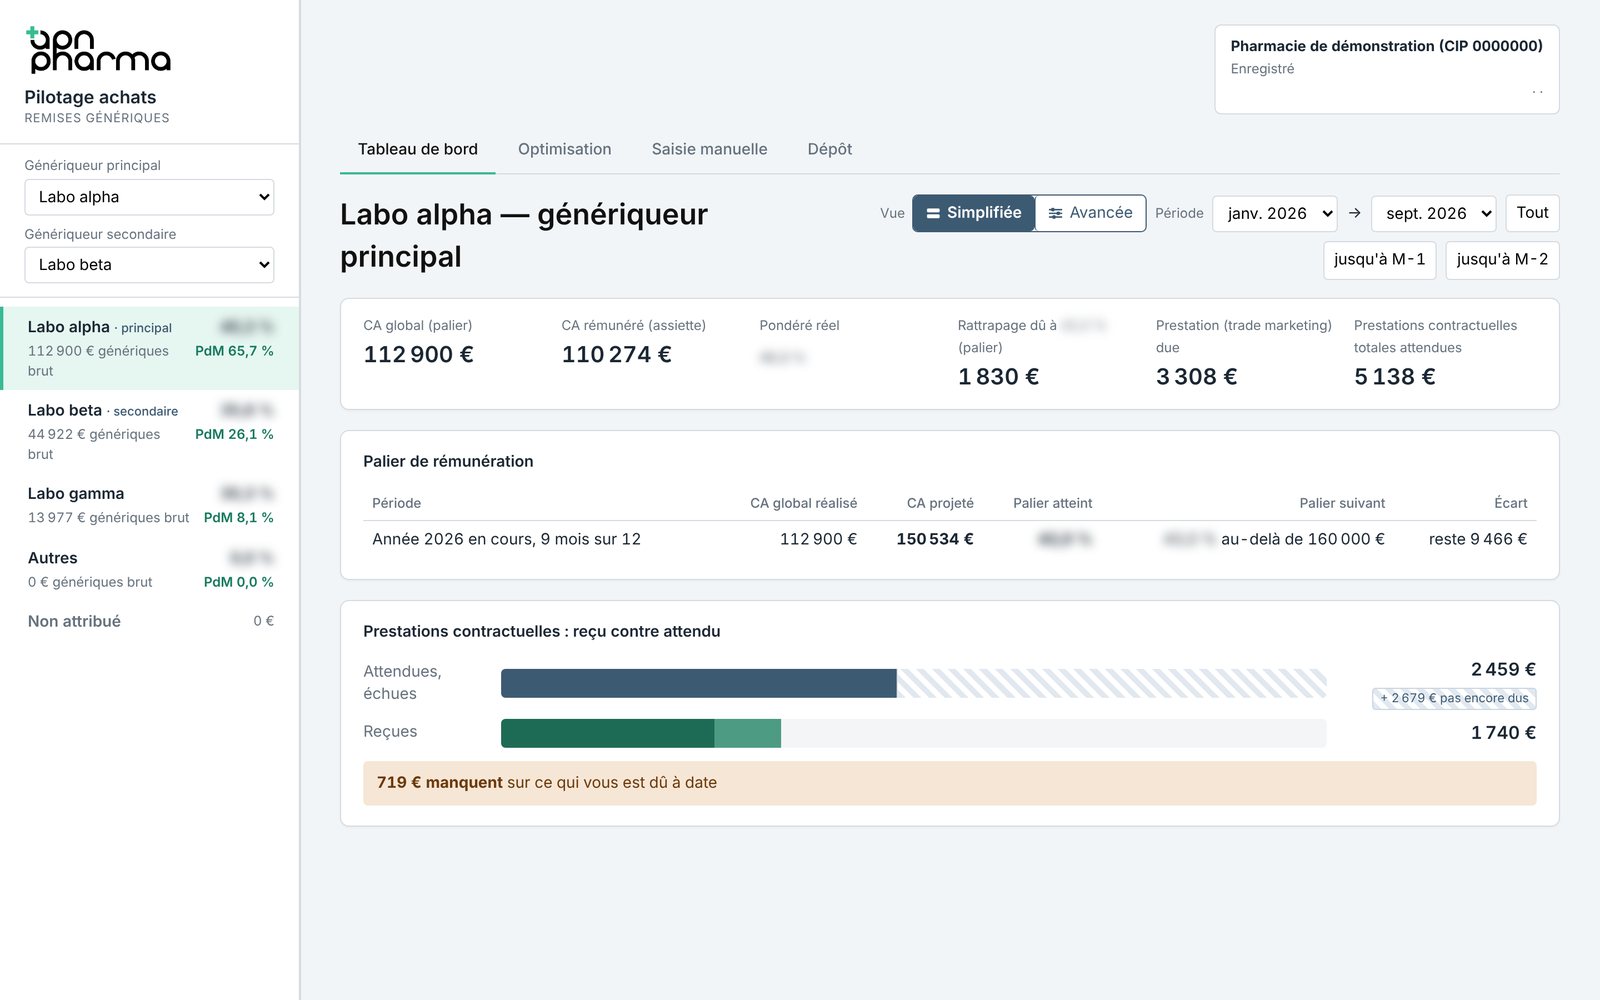Click the Reçues amount 1 740 €
Screen dimensions: 1600x1000
[1503, 733]
